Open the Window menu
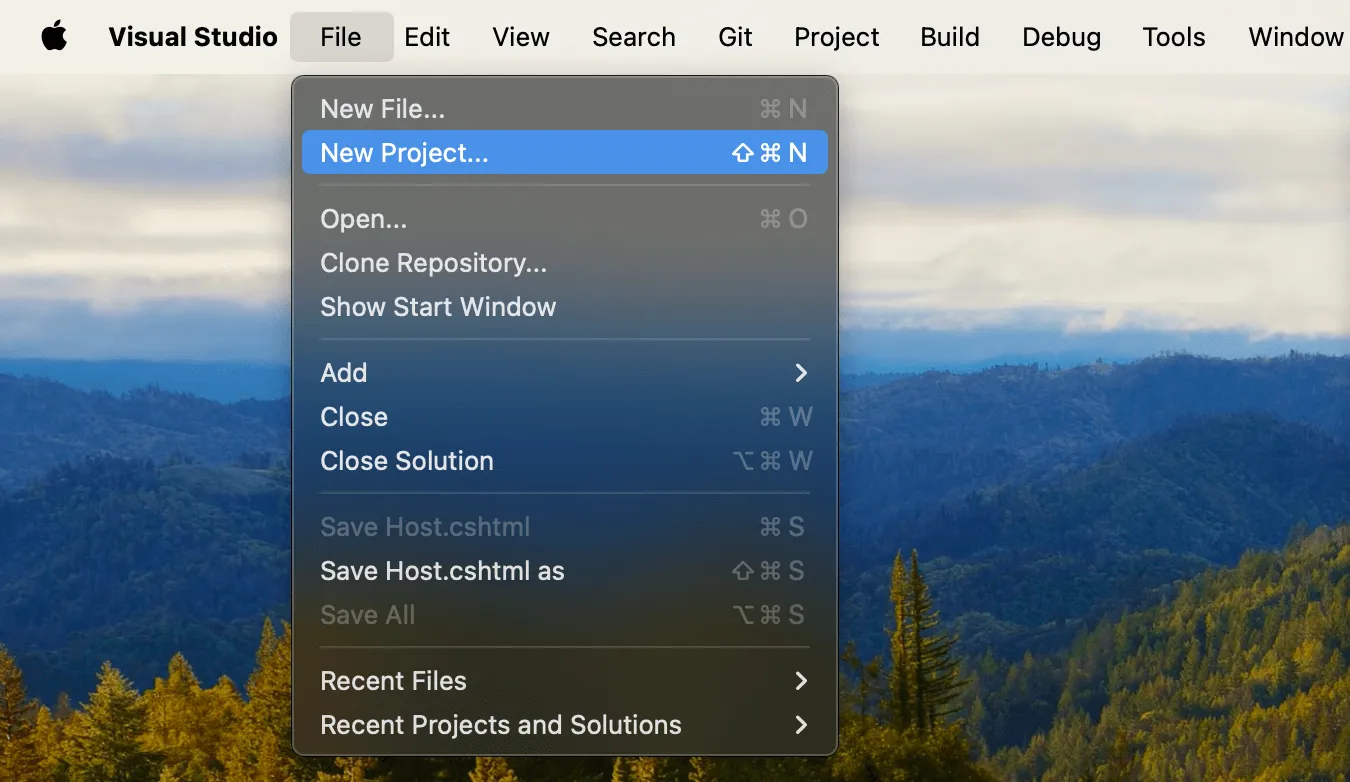This screenshot has height=782, width=1350. click(x=1296, y=36)
